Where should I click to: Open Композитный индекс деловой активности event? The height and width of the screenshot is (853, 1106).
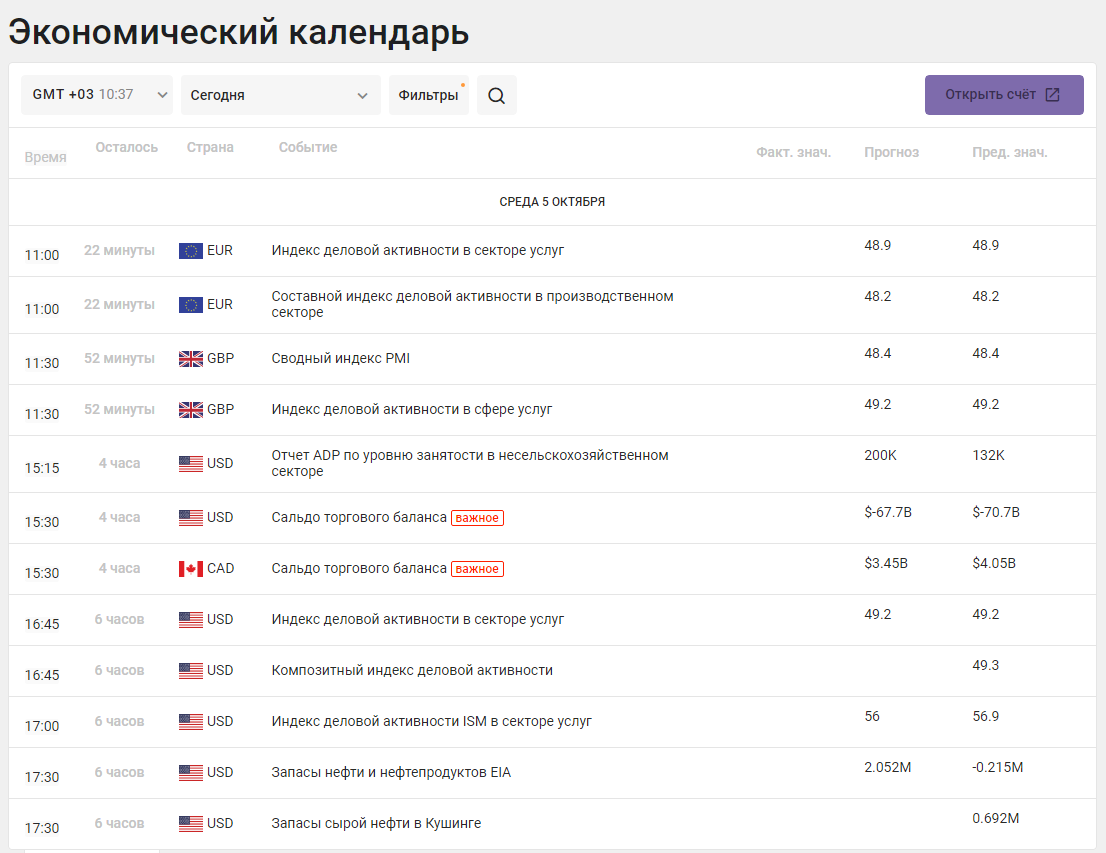click(412, 670)
